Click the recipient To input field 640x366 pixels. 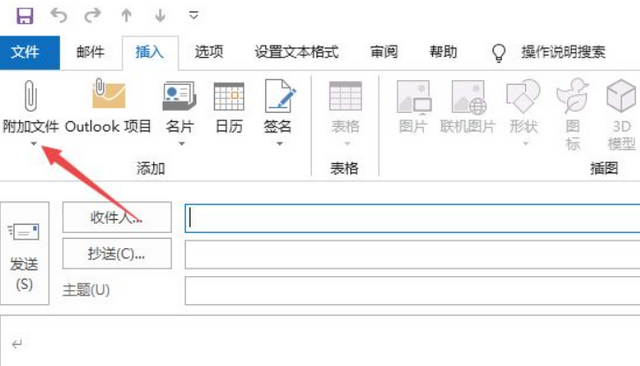[412, 218]
